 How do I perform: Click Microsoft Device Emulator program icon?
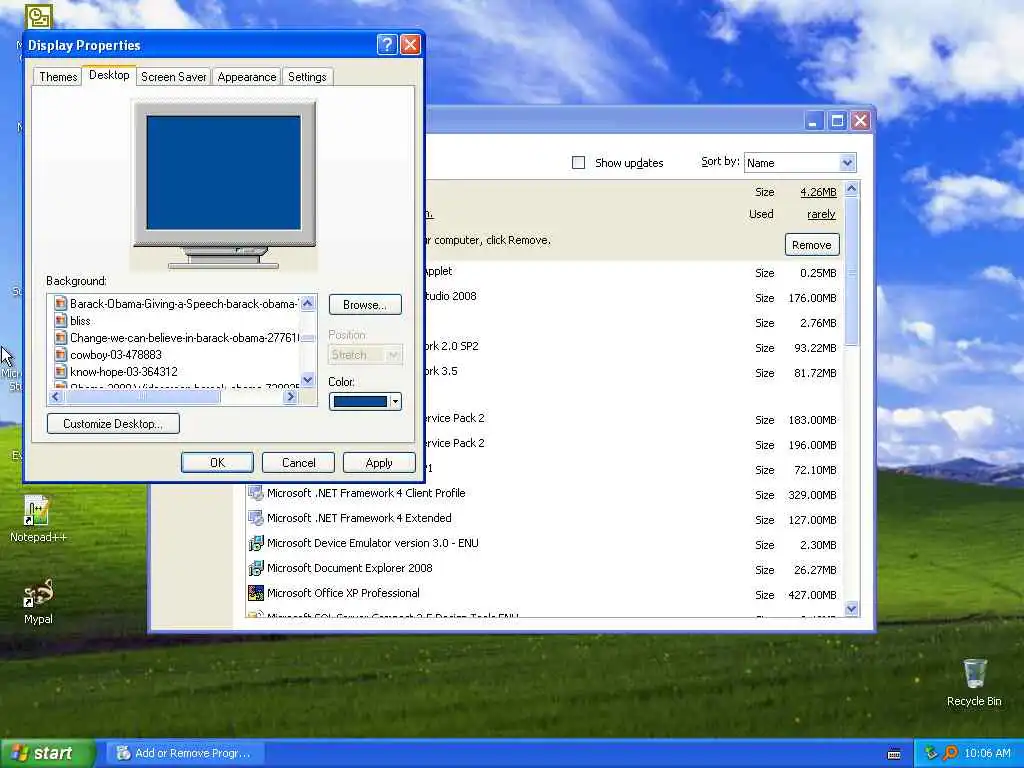[x=255, y=543]
